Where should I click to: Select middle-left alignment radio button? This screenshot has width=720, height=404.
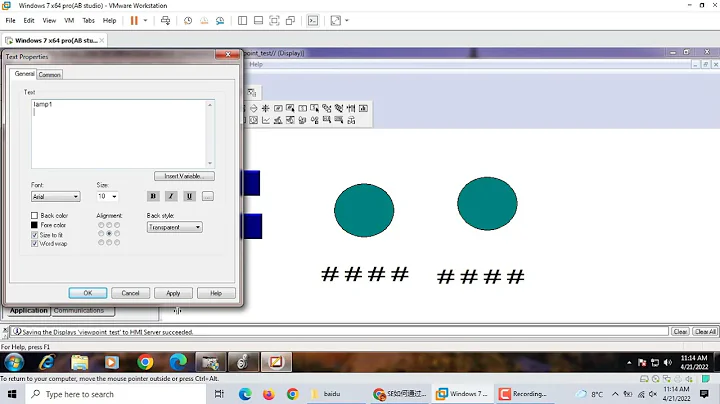coord(101,234)
